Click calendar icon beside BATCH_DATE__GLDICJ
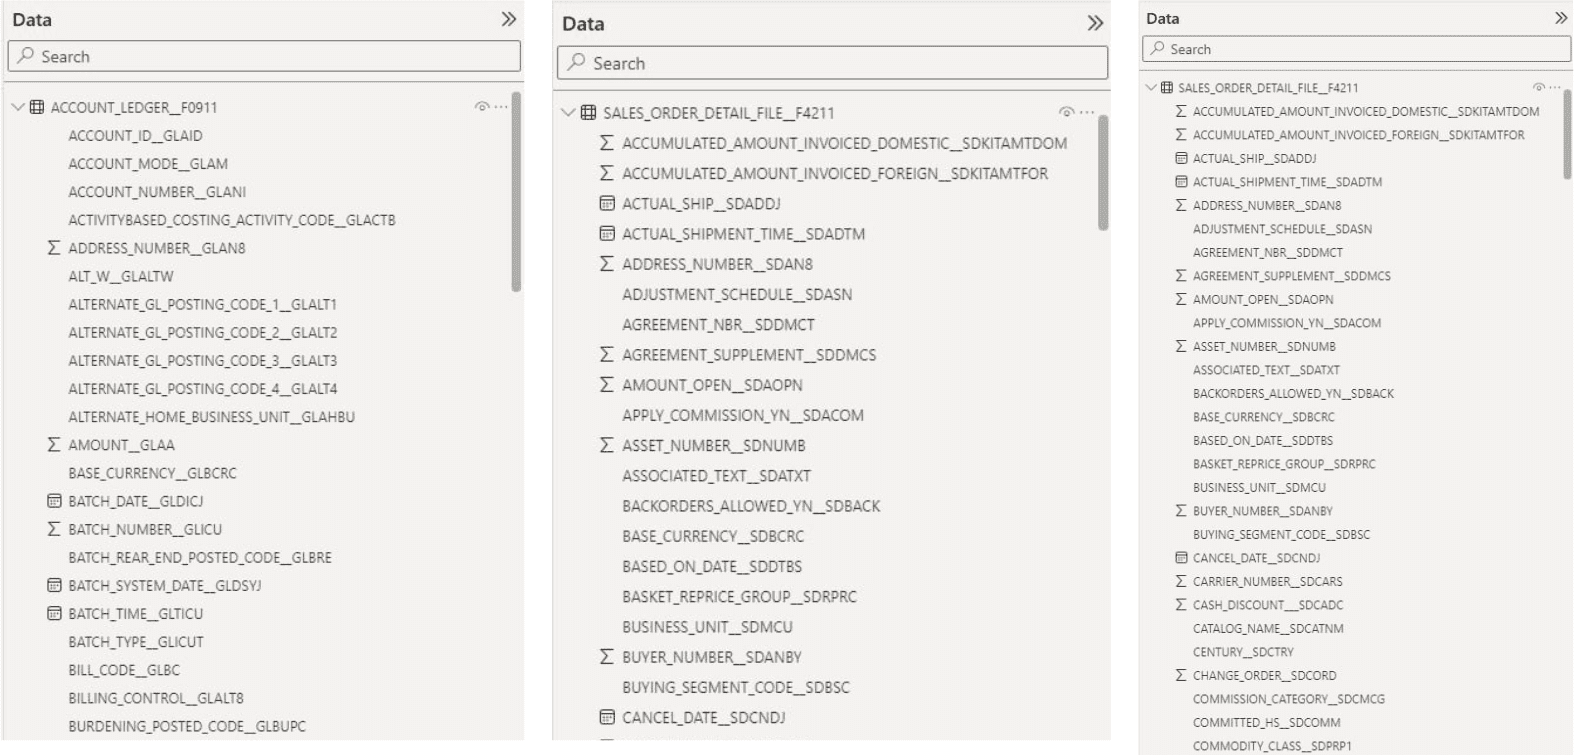The width and height of the screenshot is (1574, 755). tap(54, 501)
